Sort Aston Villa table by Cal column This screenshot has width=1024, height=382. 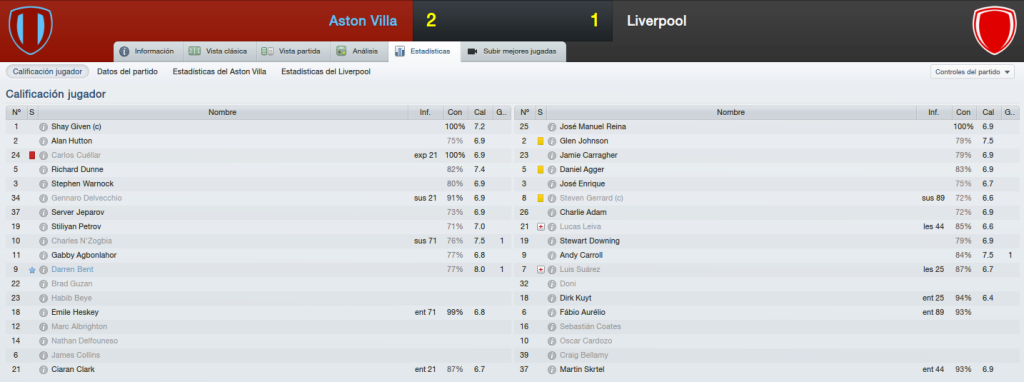(x=479, y=112)
